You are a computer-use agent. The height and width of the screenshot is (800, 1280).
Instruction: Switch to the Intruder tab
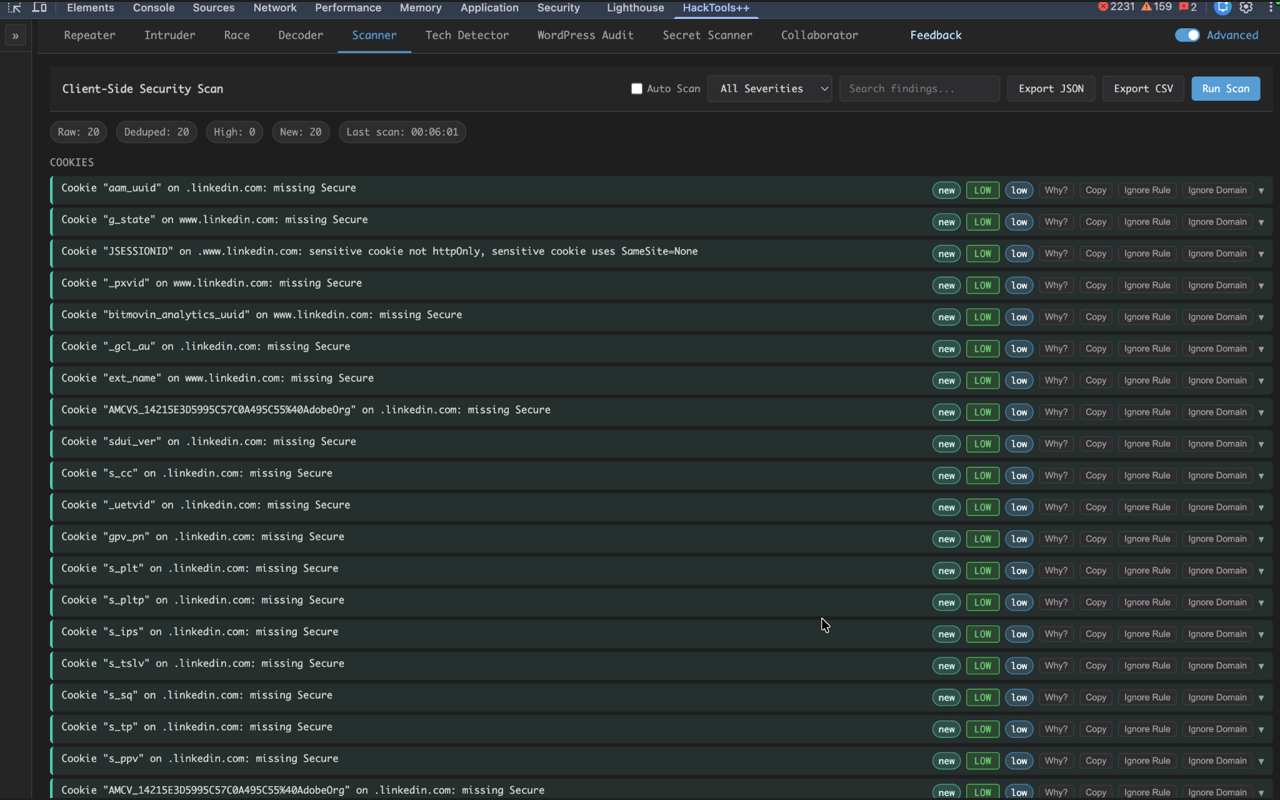[169, 35]
